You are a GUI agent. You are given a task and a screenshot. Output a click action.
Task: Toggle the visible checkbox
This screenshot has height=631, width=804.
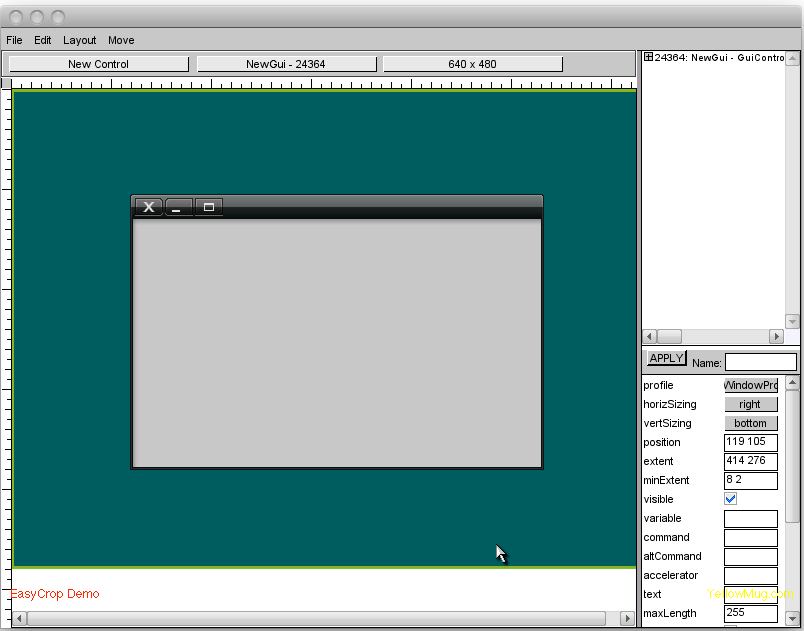point(731,499)
